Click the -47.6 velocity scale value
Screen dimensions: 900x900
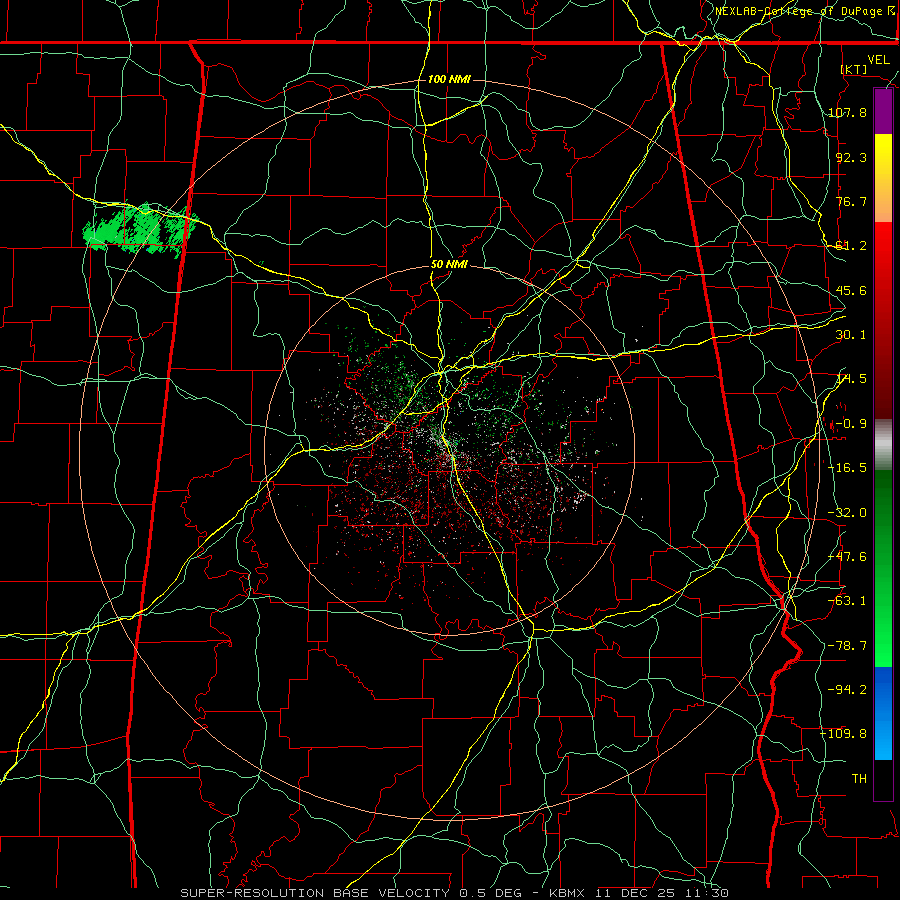pyautogui.click(x=847, y=557)
